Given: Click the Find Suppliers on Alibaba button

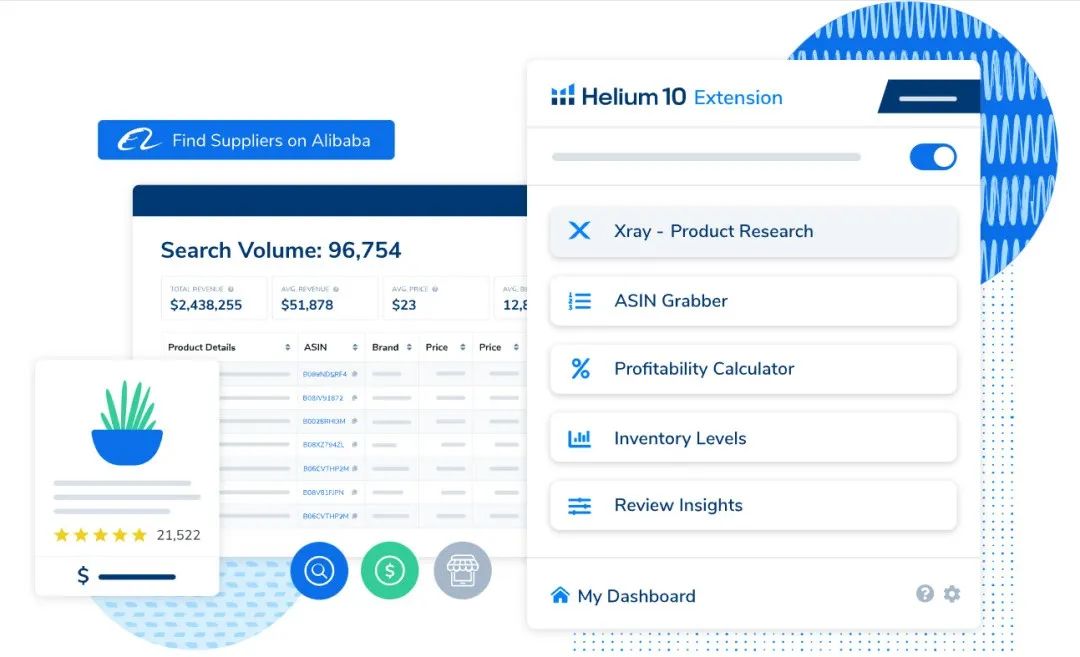Looking at the screenshot, I should click(x=245, y=140).
